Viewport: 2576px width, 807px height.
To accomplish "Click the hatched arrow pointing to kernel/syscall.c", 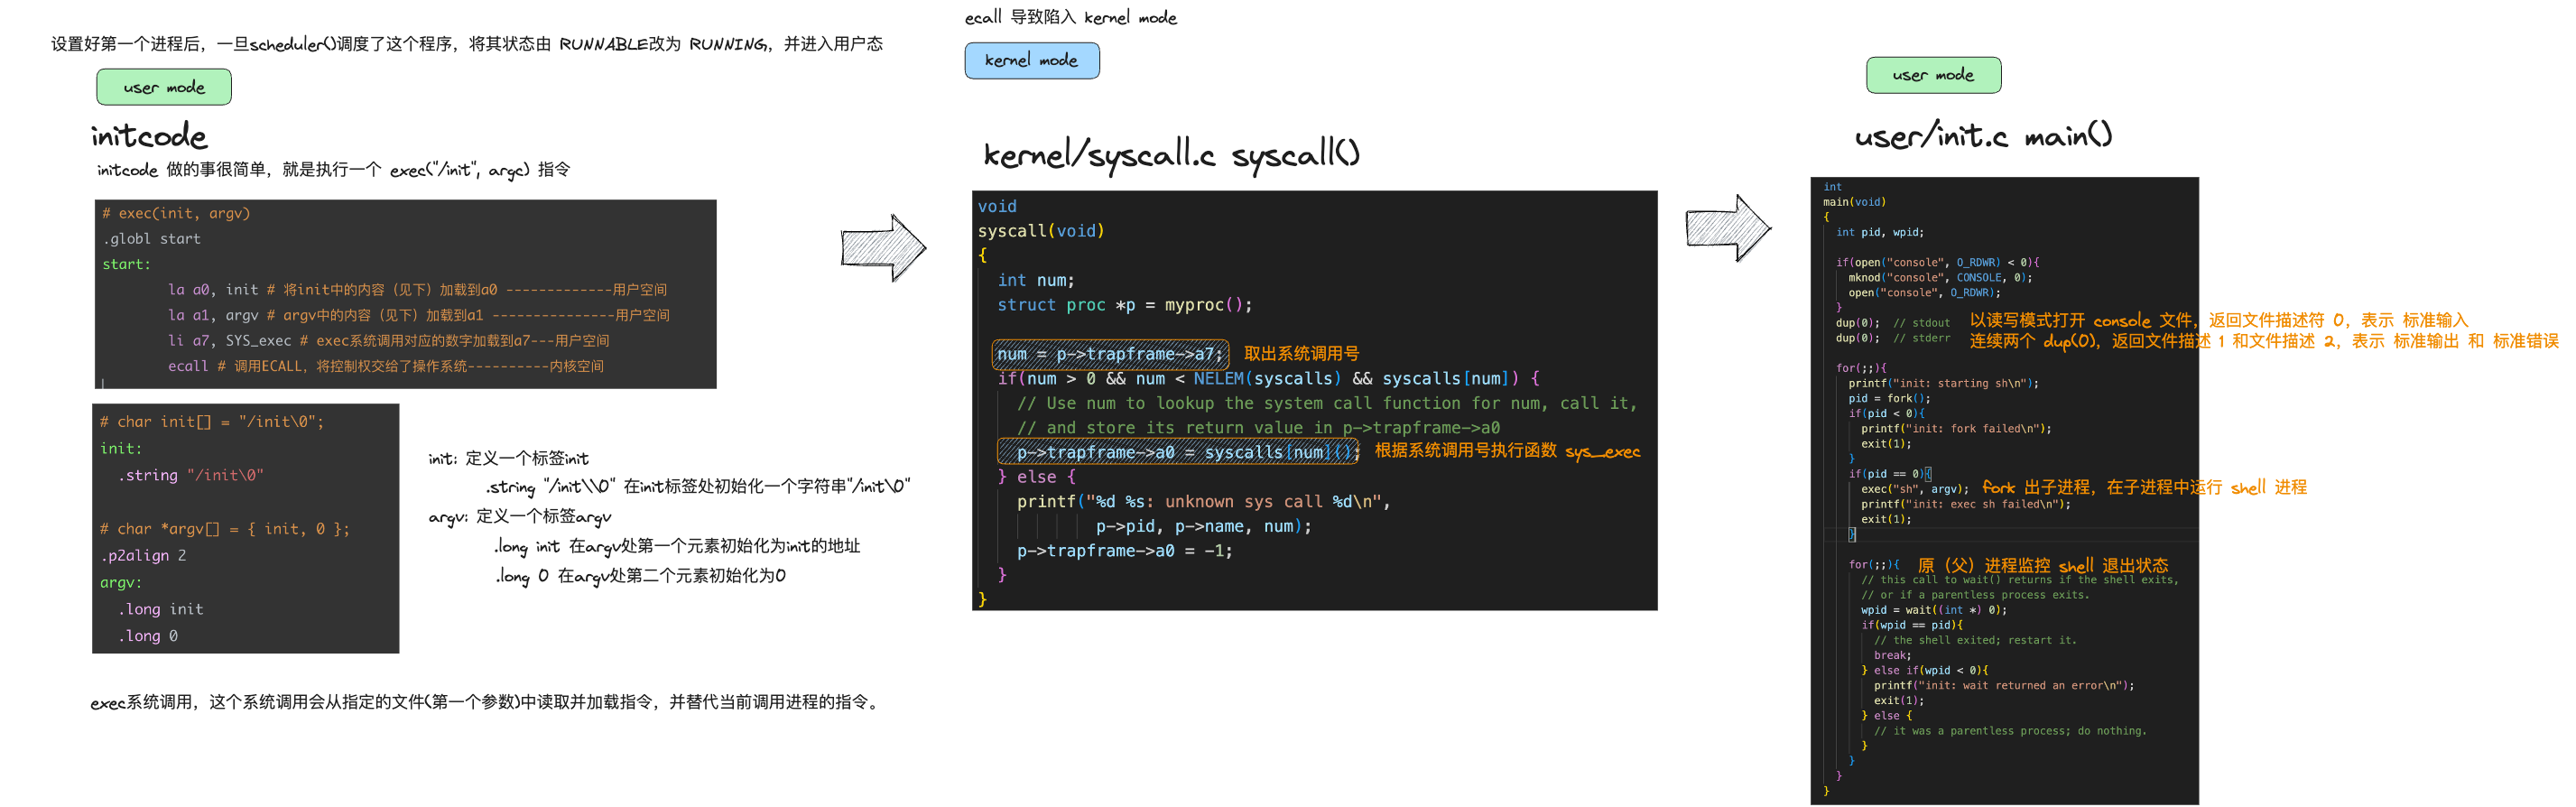I will click(883, 247).
